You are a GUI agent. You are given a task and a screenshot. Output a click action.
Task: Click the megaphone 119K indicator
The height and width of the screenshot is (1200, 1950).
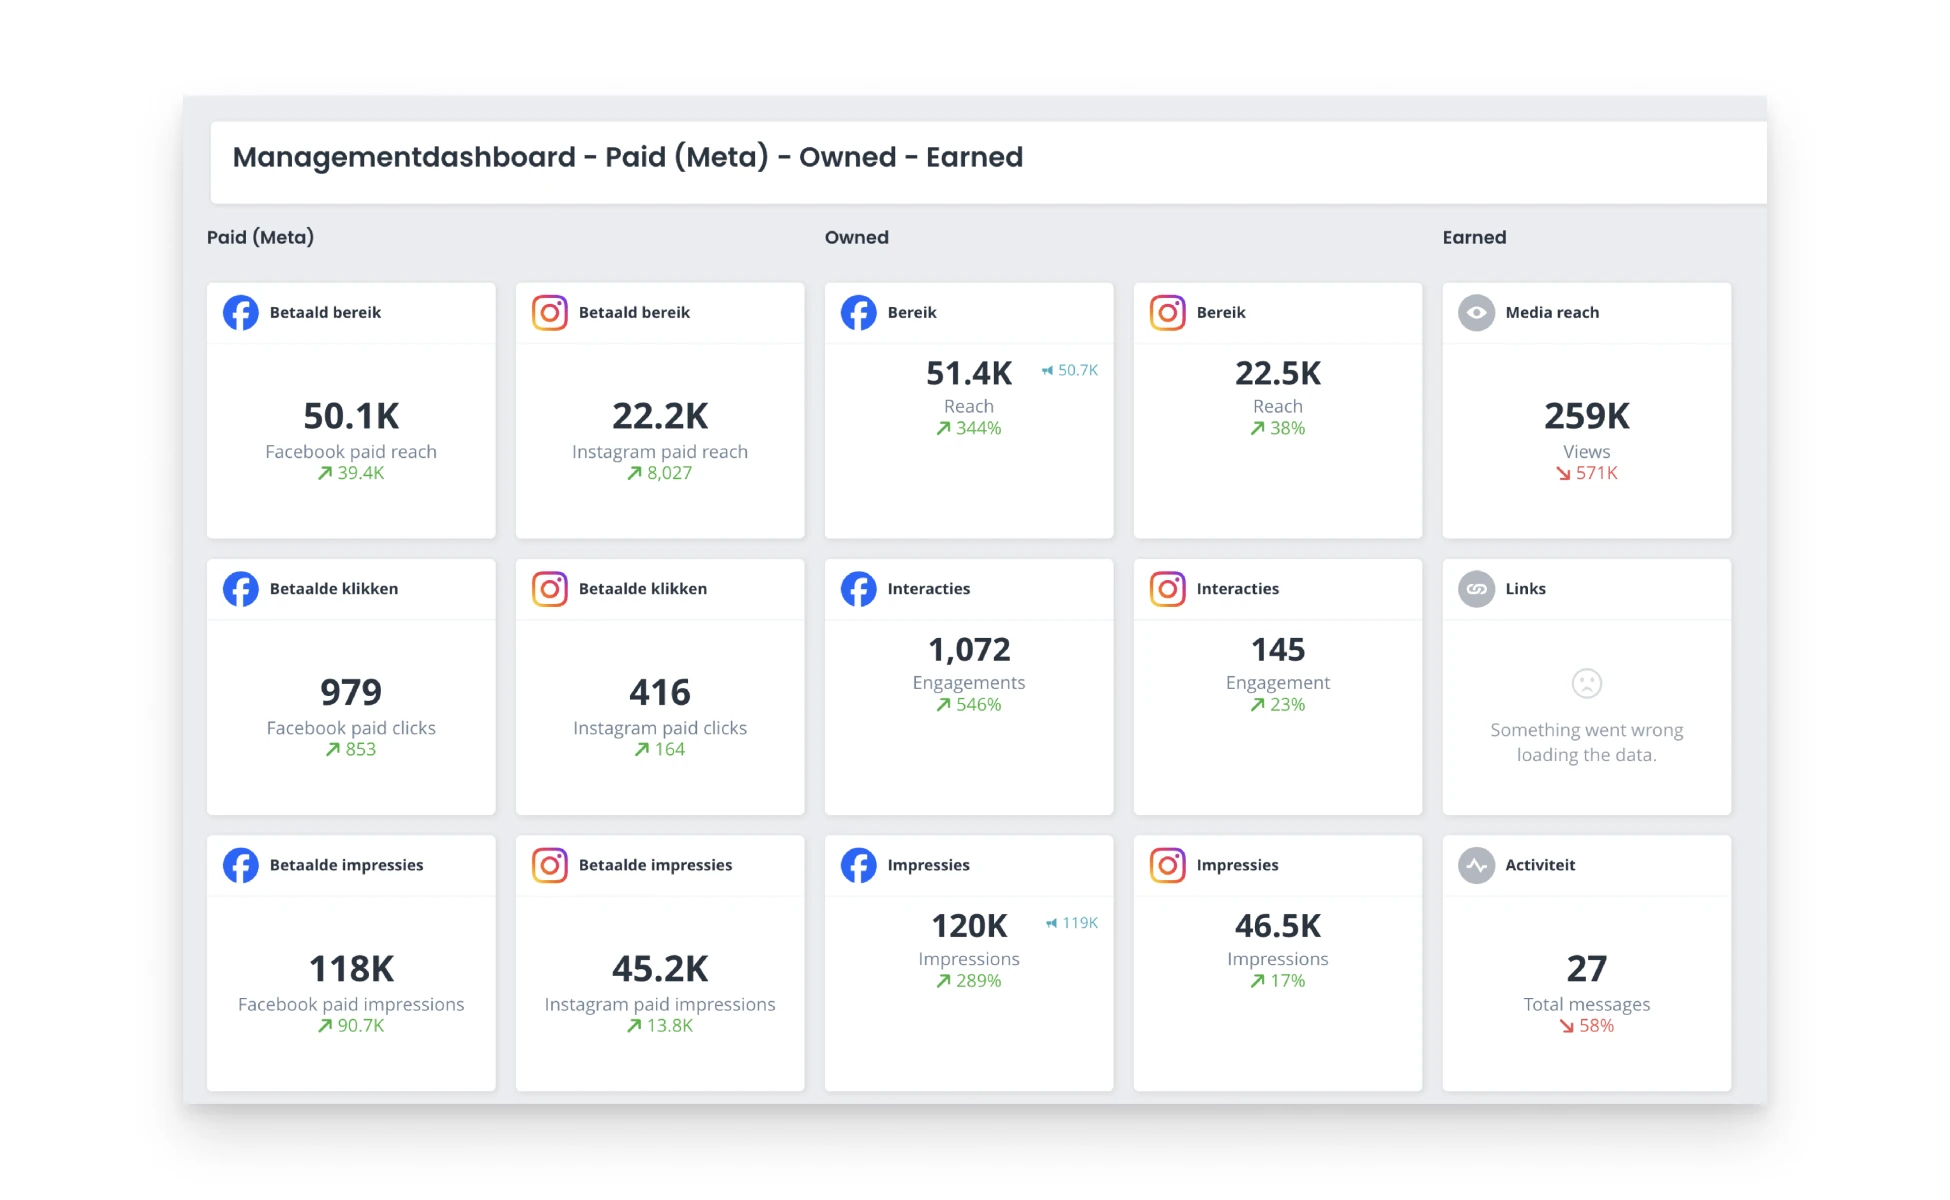click(x=1072, y=923)
